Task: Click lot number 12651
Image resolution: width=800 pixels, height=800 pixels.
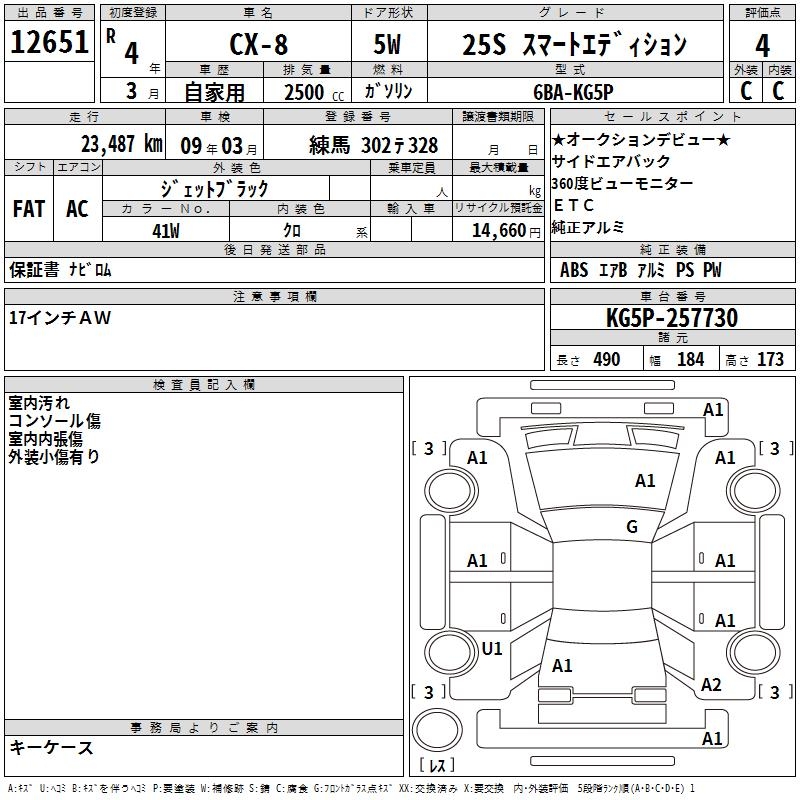Action: pyautogui.click(x=49, y=42)
